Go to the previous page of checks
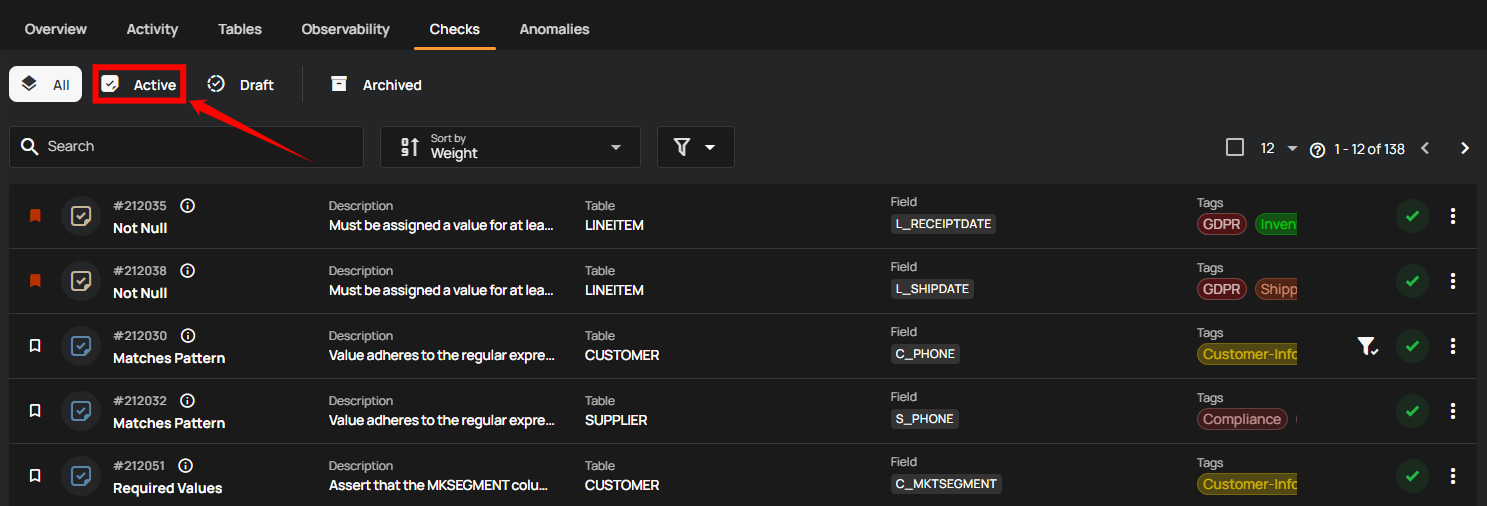This screenshot has height=506, width=1487. pos(1425,148)
